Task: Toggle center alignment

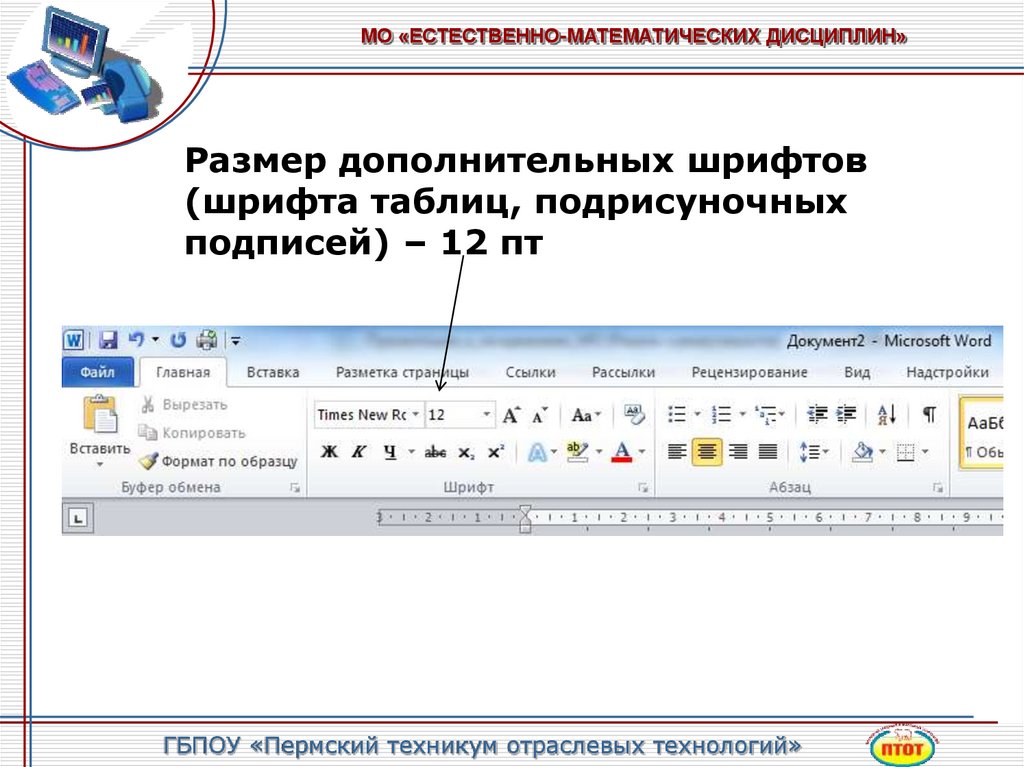Action: click(x=707, y=451)
